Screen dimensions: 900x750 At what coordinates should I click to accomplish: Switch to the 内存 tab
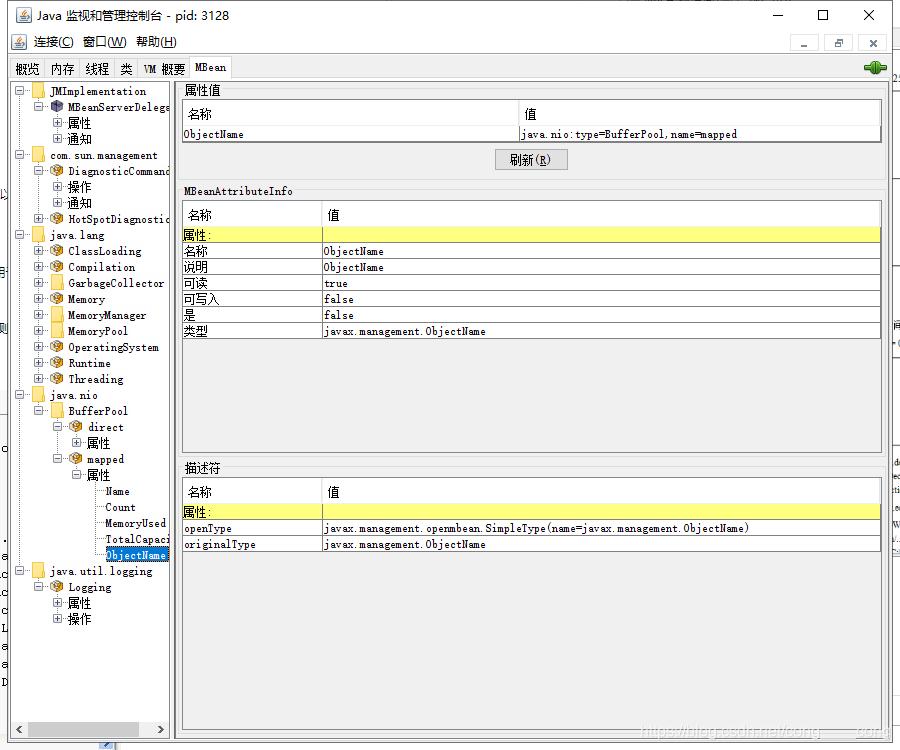coord(62,69)
